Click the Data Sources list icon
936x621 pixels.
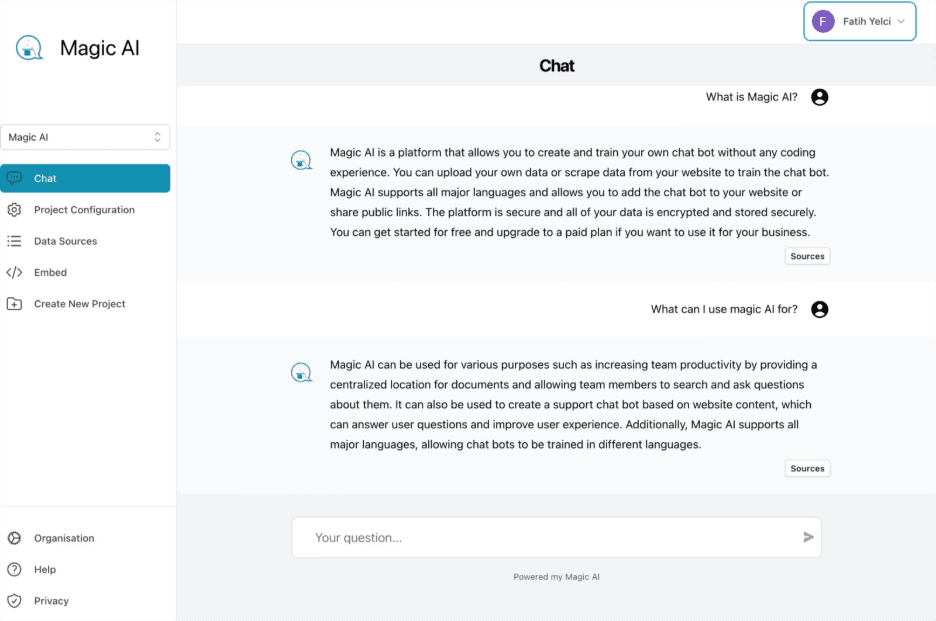pyautogui.click(x=14, y=241)
